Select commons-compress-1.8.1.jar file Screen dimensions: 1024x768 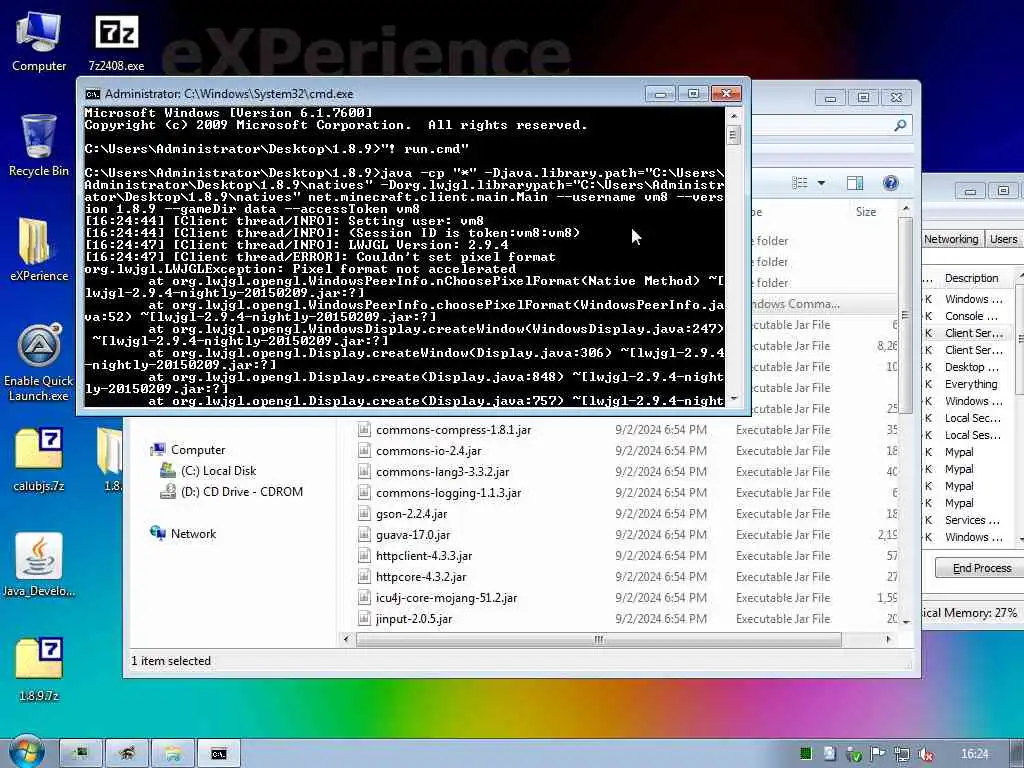coord(453,430)
